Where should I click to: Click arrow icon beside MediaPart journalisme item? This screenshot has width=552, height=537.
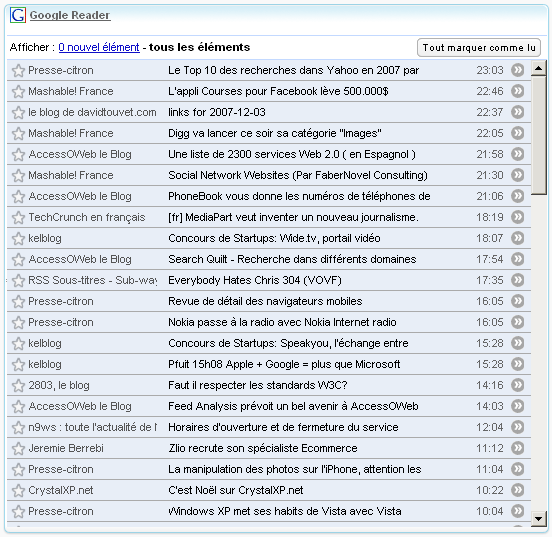coord(518,217)
